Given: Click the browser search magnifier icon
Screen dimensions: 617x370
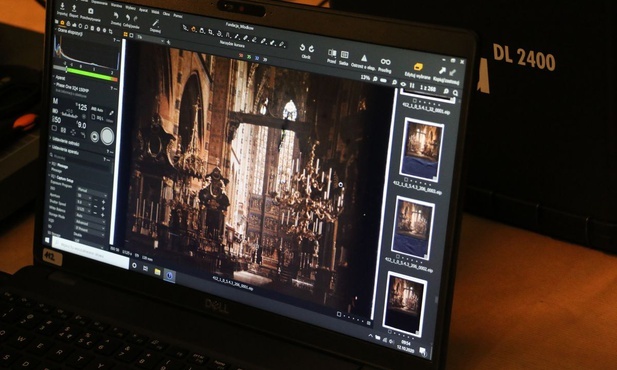Looking at the screenshot, I should click(456, 93).
